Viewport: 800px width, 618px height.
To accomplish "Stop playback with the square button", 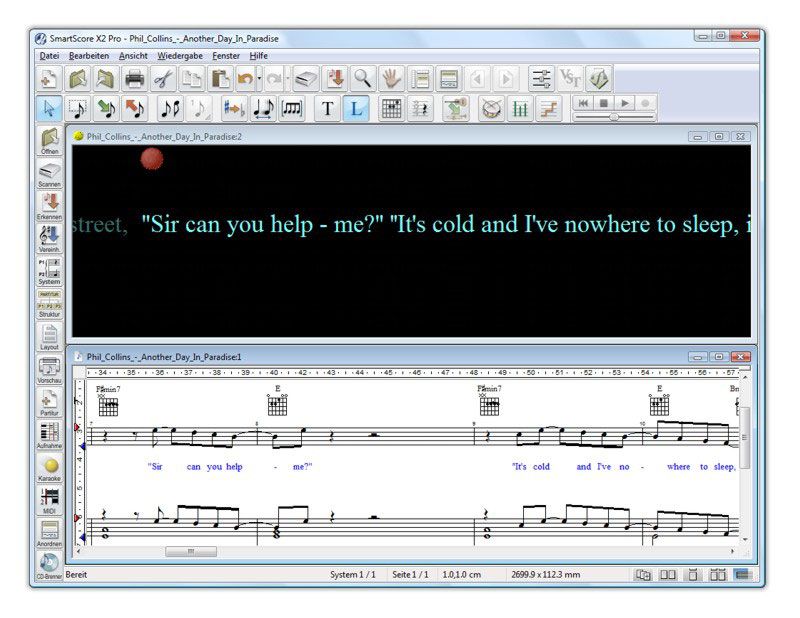I will [604, 103].
